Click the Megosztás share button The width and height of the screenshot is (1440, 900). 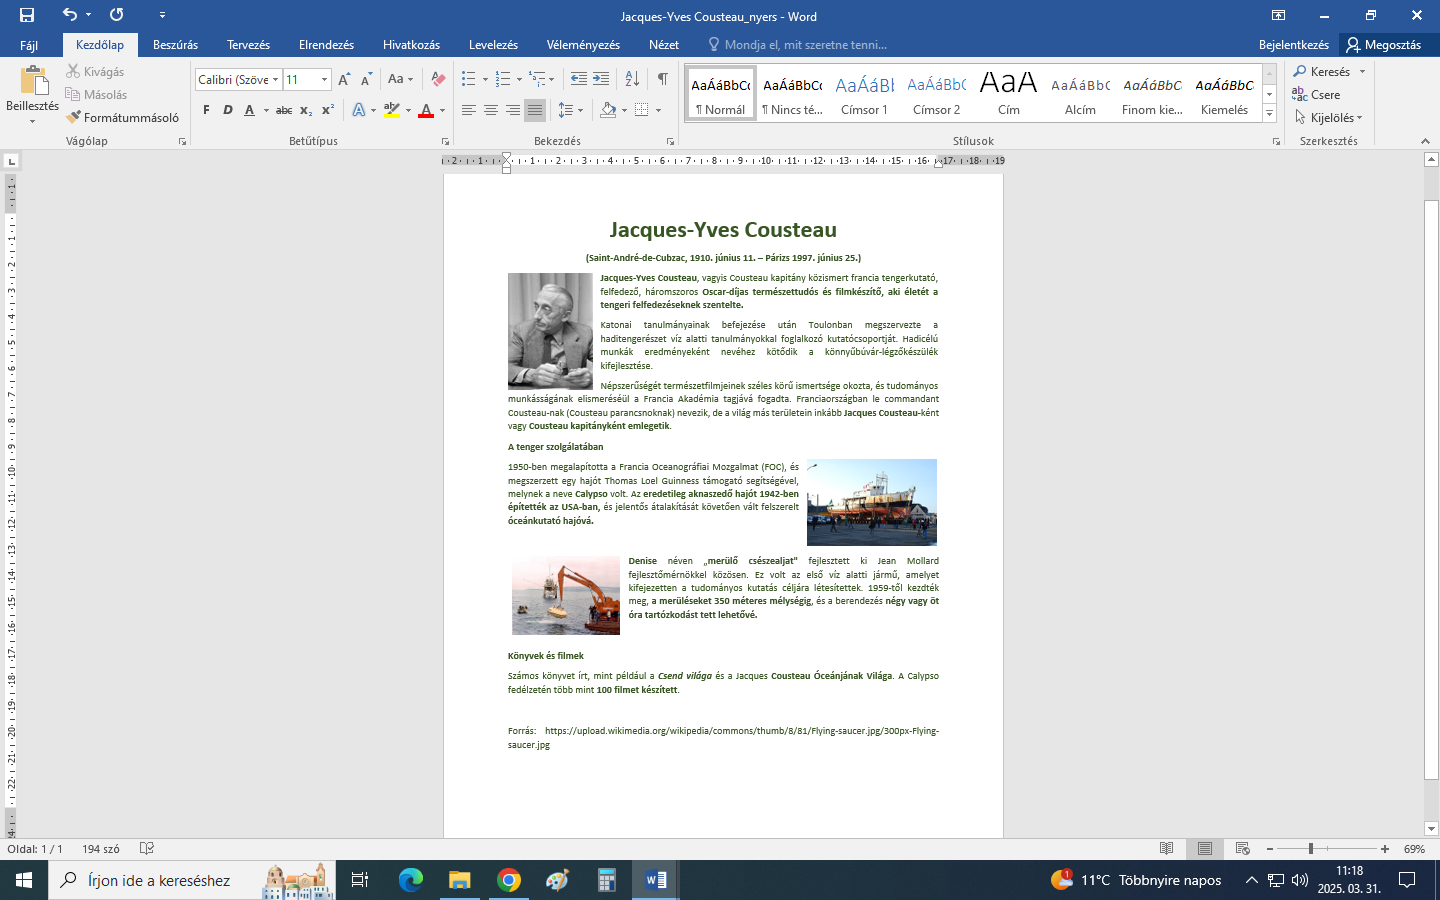click(1384, 45)
